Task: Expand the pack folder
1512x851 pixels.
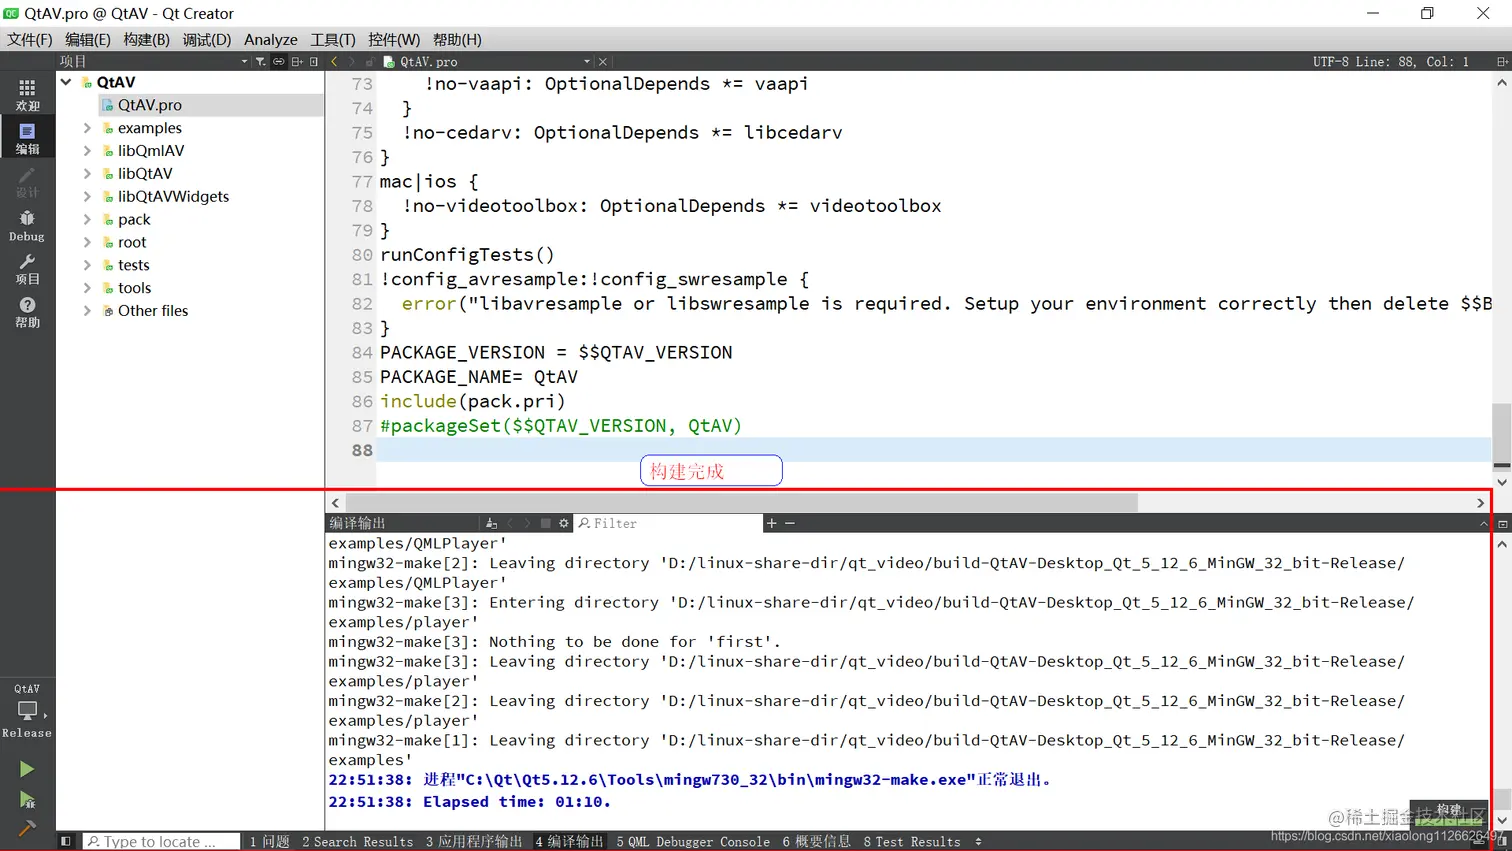Action: click(87, 220)
